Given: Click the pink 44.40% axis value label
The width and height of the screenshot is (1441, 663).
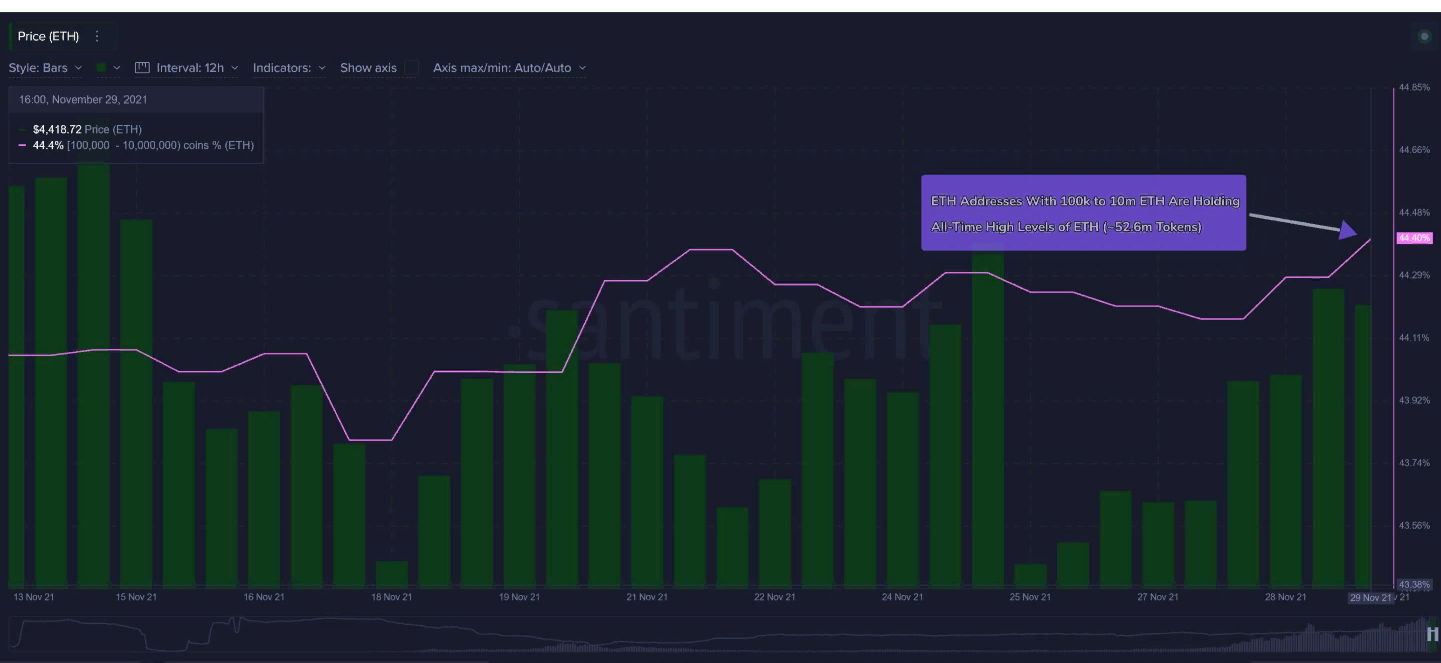Looking at the screenshot, I should [1415, 238].
